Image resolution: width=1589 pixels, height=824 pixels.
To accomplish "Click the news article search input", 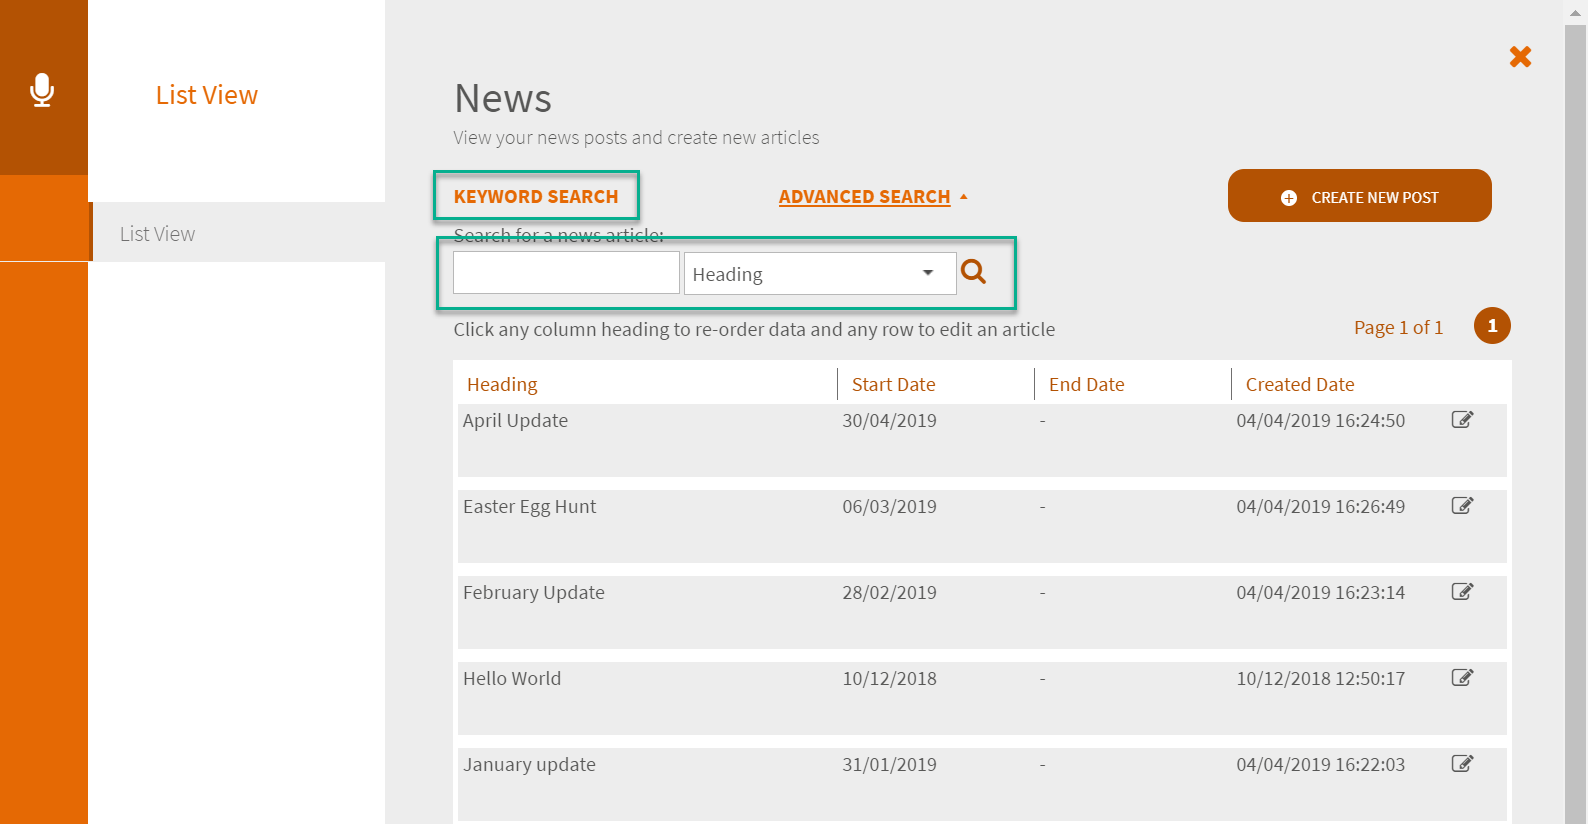I will [566, 273].
